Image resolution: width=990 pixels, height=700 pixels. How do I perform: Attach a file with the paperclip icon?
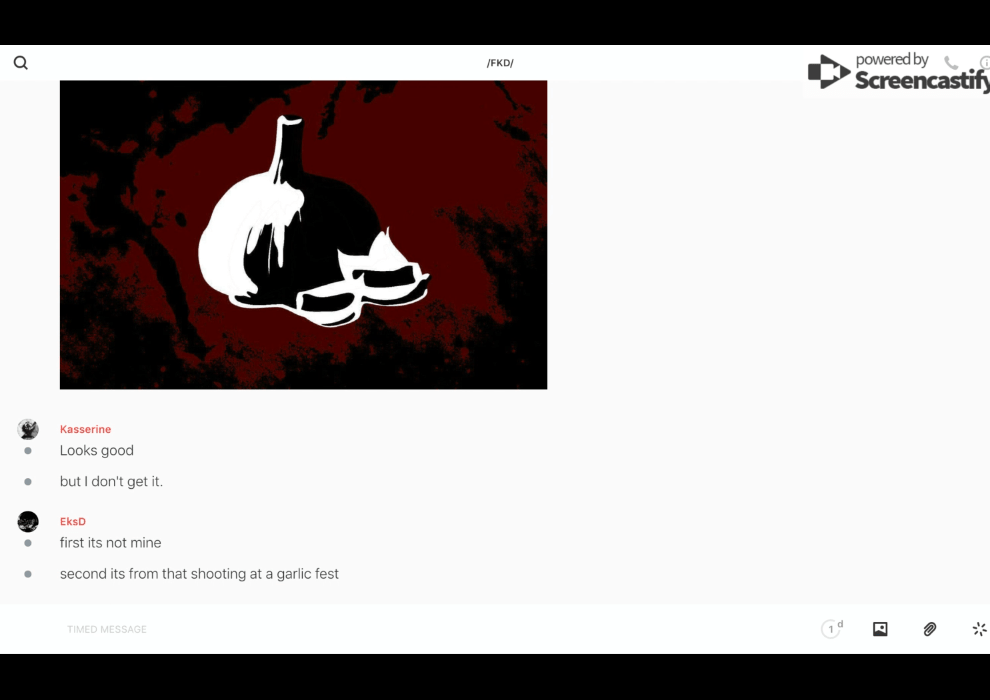pos(930,629)
